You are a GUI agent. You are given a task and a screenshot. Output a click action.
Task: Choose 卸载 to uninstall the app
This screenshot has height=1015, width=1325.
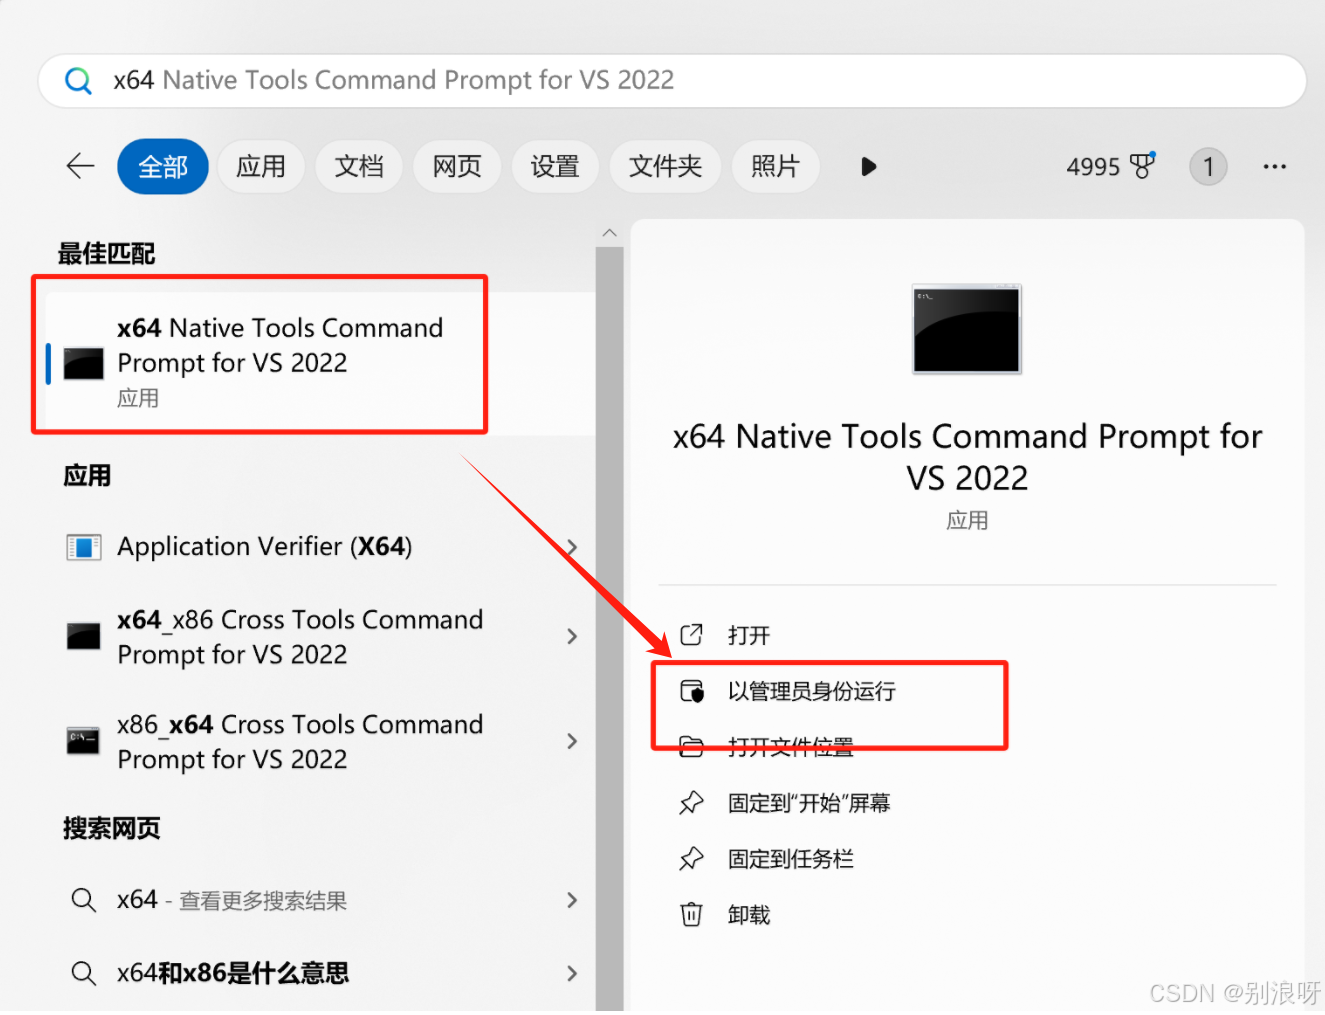[x=749, y=915]
